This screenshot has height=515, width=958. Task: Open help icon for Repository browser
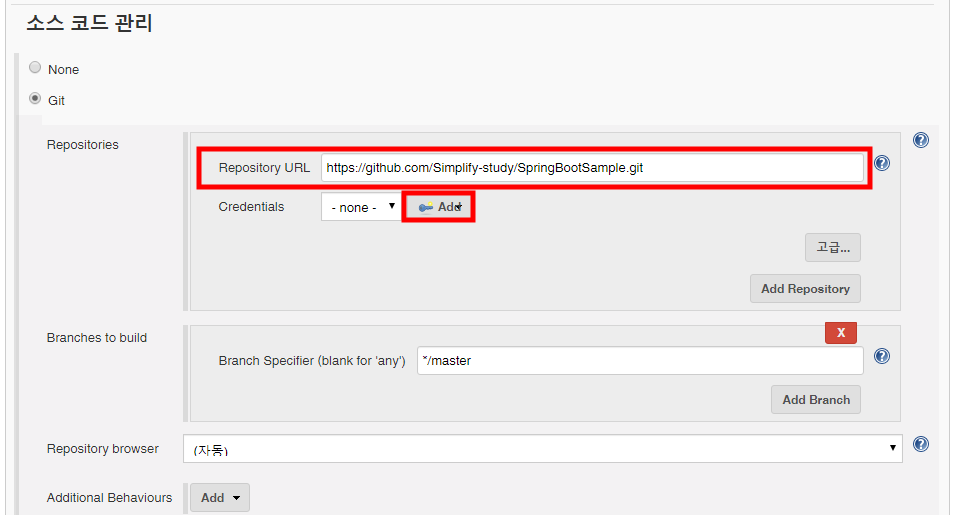[x=921, y=444]
